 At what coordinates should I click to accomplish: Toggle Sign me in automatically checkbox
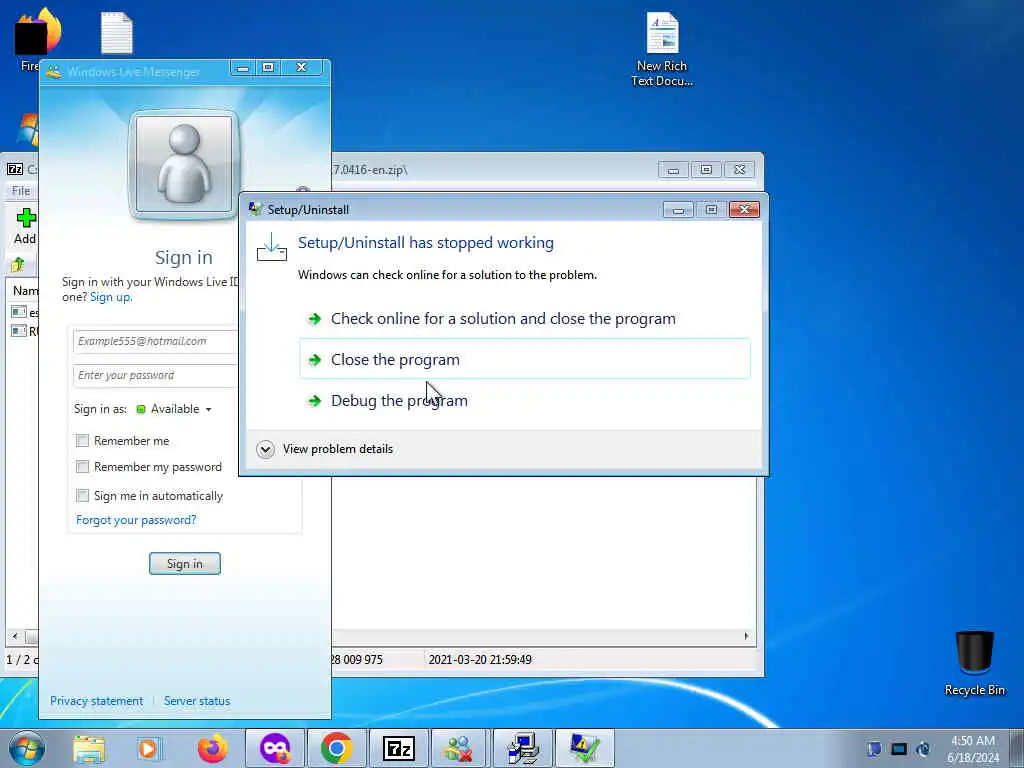tap(82, 496)
